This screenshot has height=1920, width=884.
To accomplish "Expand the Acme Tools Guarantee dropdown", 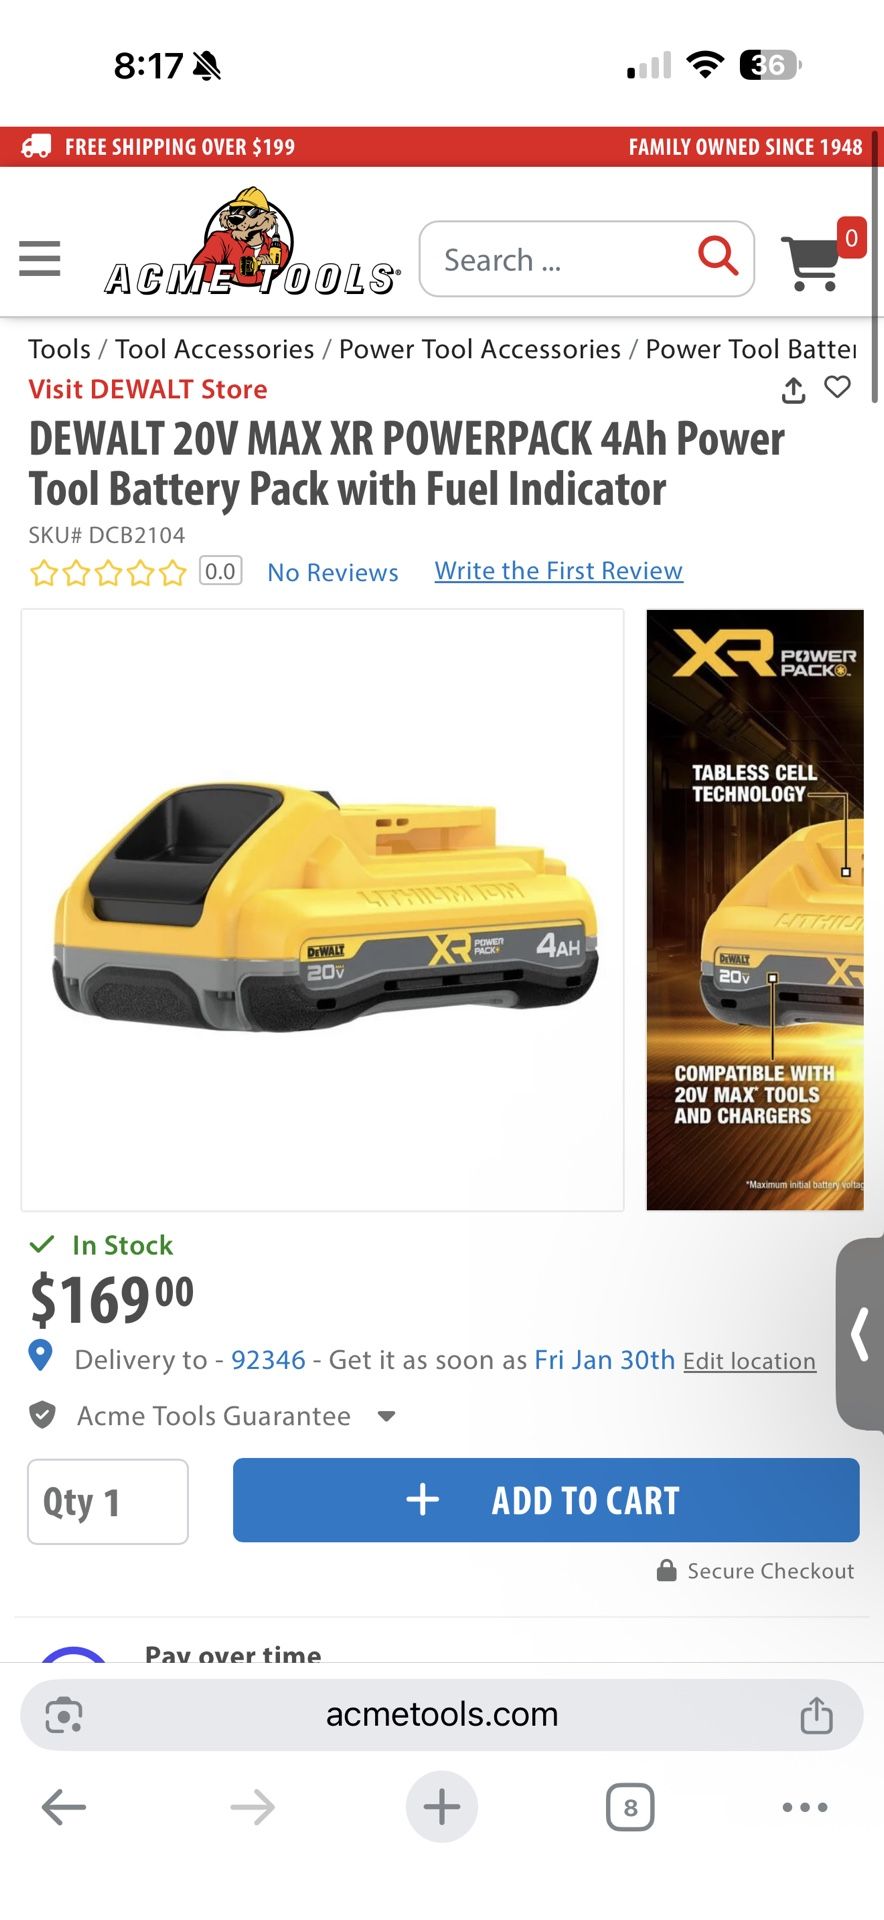I will (x=387, y=1416).
